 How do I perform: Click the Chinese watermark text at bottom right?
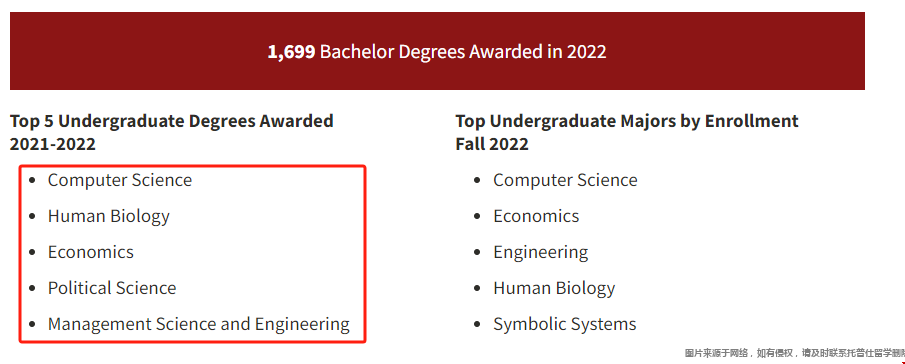click(794, 352)
